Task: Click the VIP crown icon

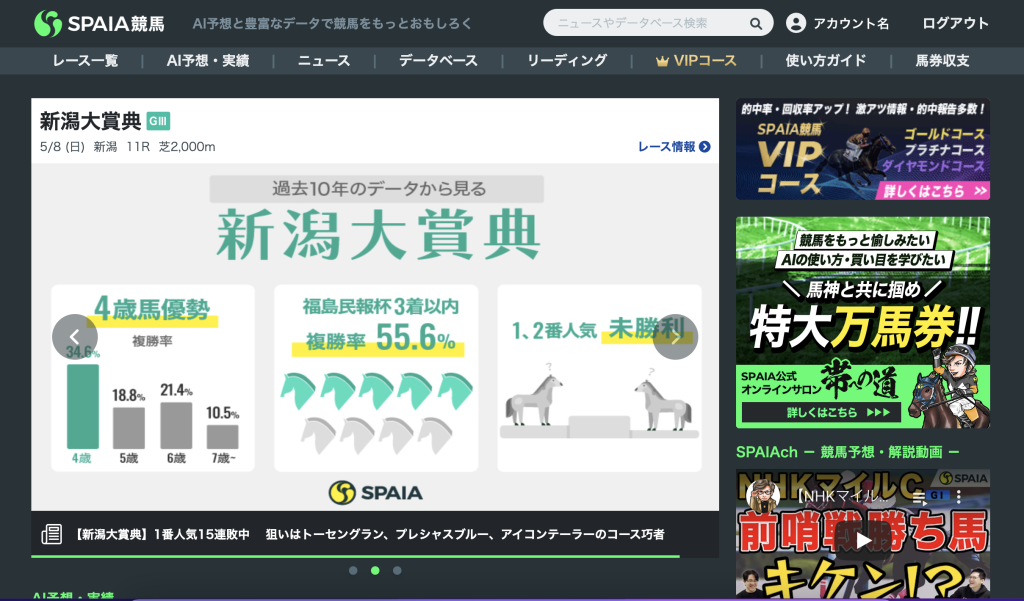Action: [662, 61]
